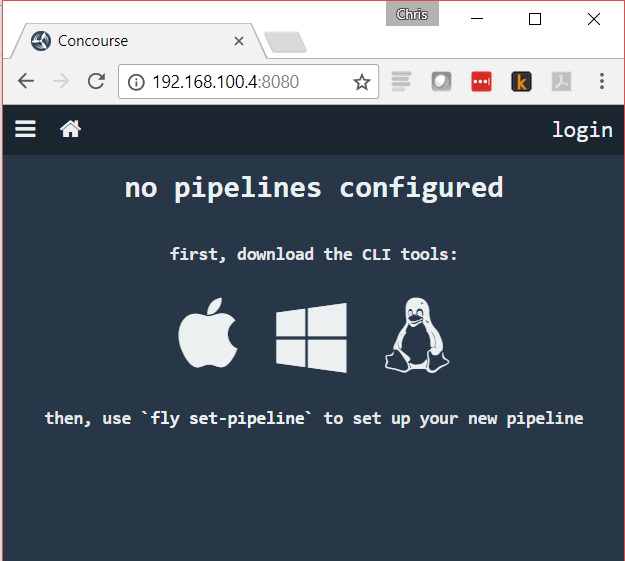Close the Concourse tab
The image size is (625, 561).
click(239, 41)
